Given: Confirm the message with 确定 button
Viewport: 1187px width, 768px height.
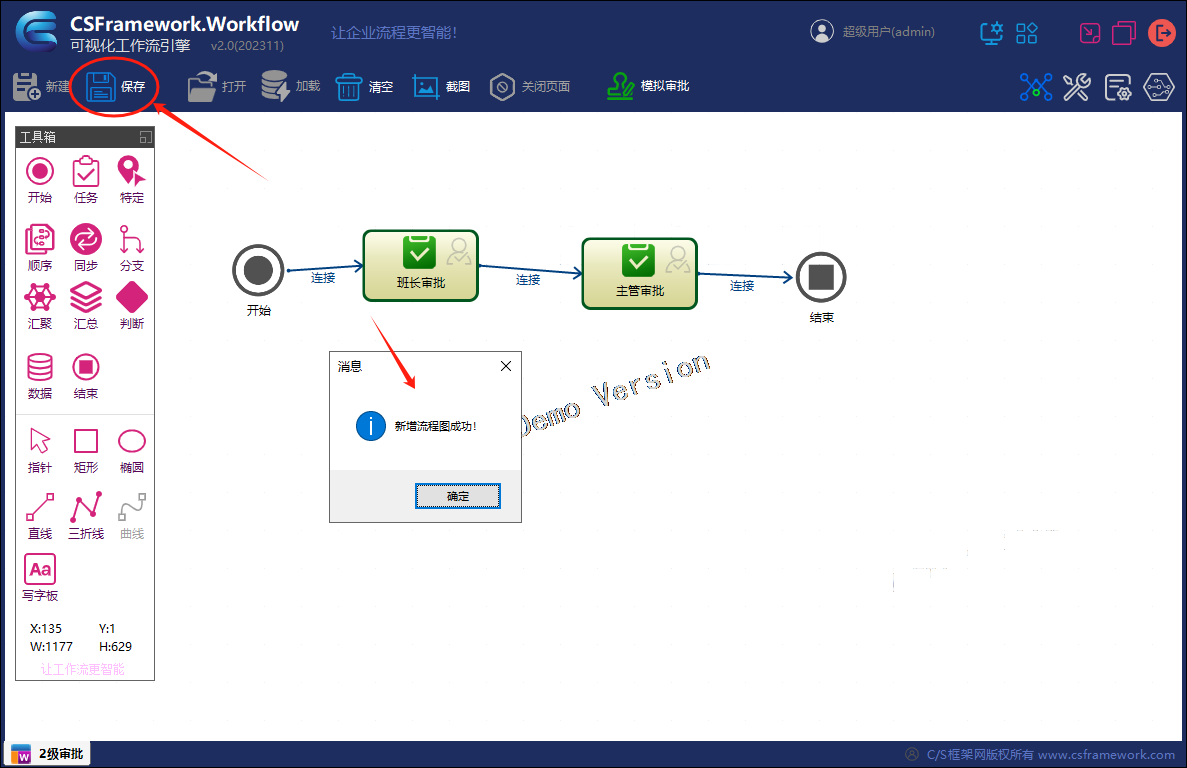Looking at the screenshot, I should 458,496.
